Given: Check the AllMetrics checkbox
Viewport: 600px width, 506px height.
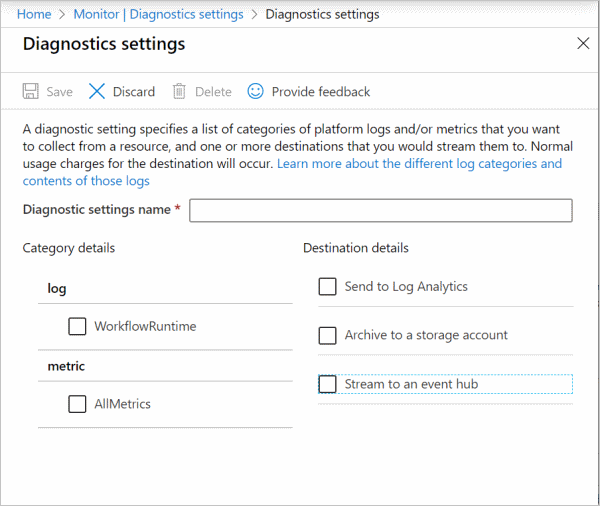Looking at the screenshot, I should 77,404.
